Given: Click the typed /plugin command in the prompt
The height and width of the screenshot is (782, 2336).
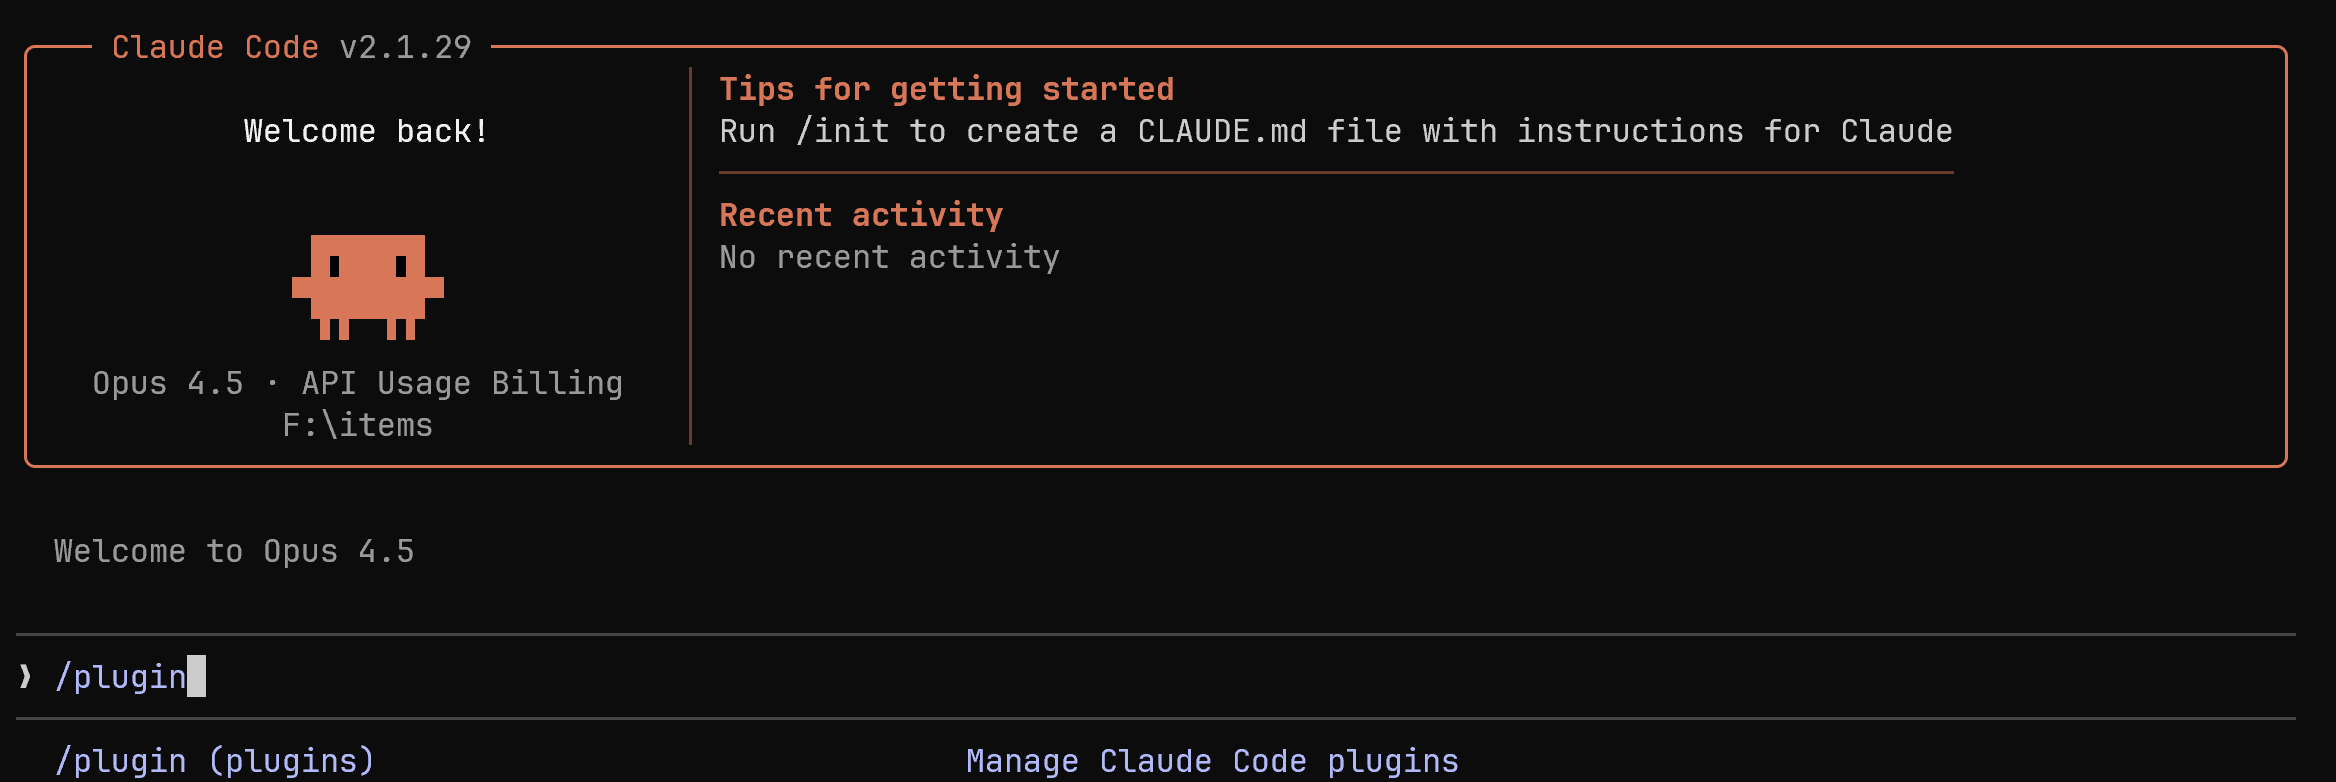Looking at the screenshot, I should [121, 677].
